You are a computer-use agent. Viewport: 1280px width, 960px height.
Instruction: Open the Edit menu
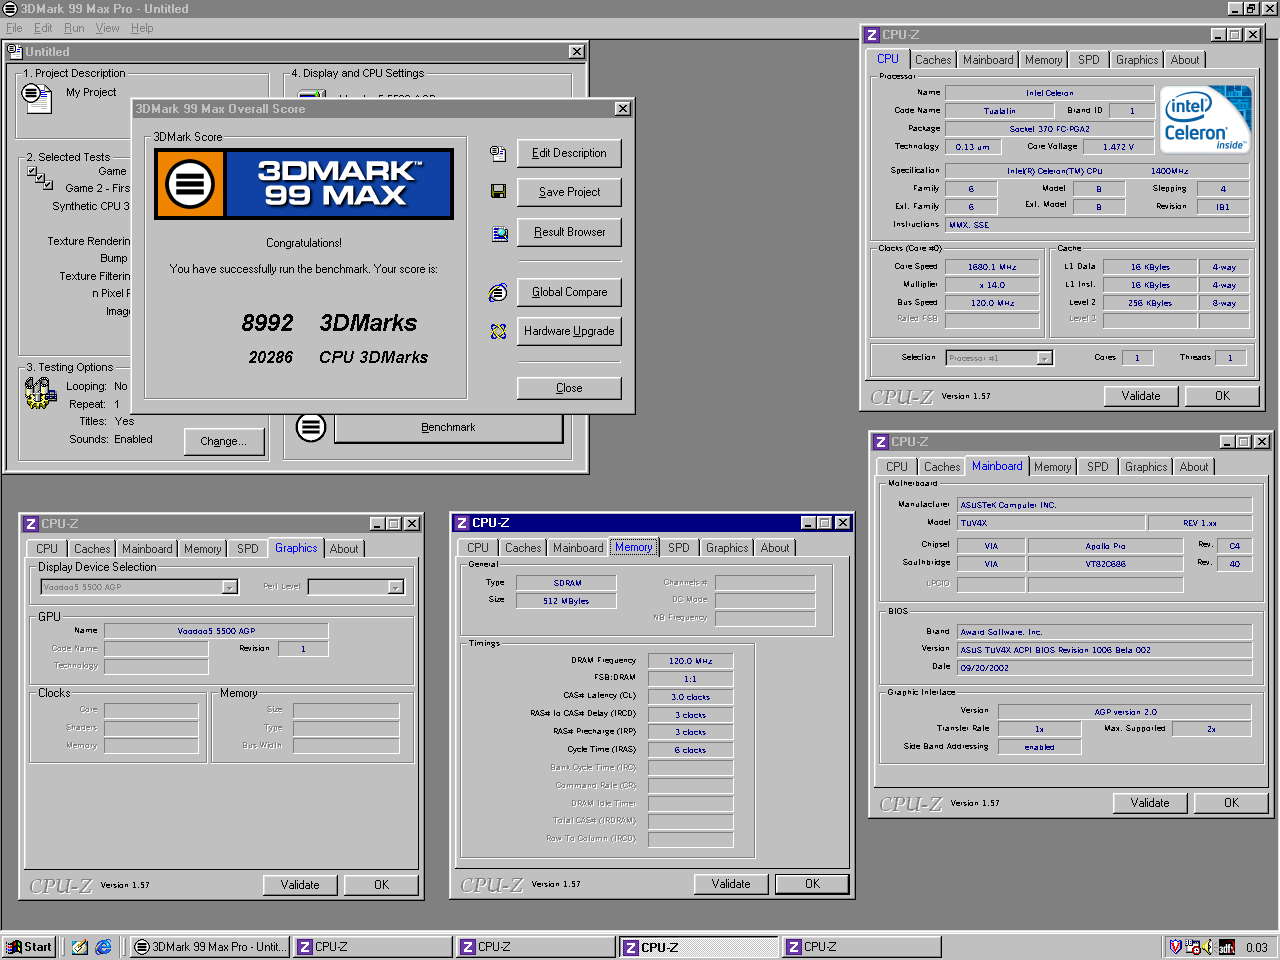coord(43,28)
